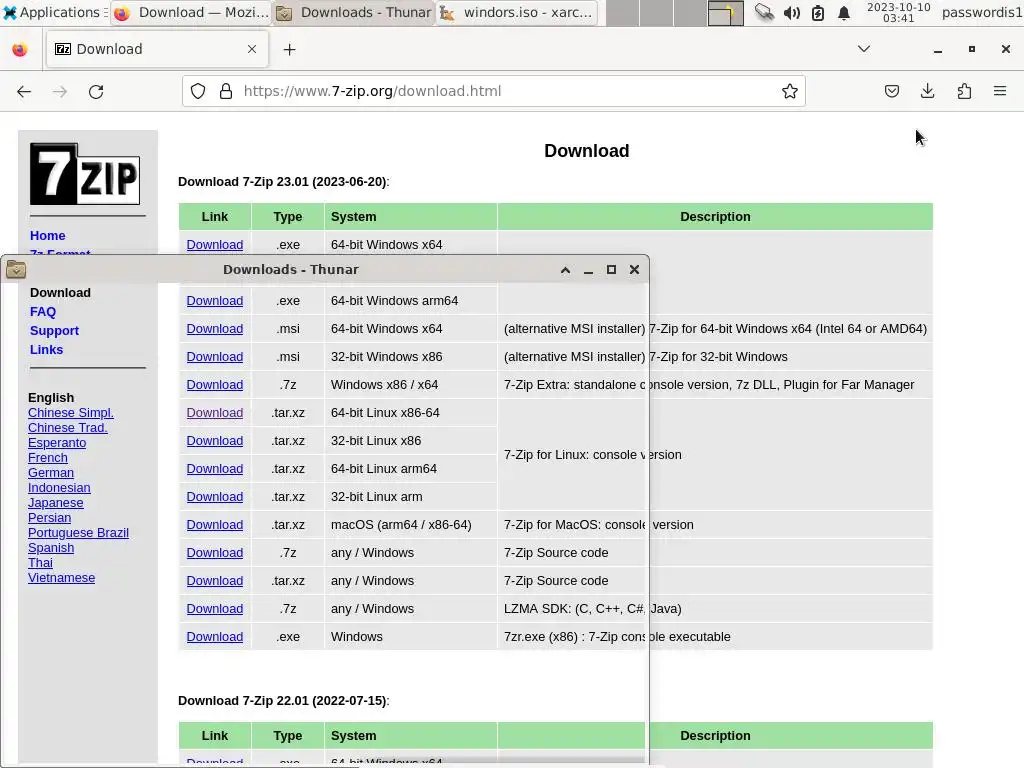Image resolution: width=1024 pixels, height=768 pixels.
Task: Click the workspace switcher active workspace
Action: coord(726,13)
